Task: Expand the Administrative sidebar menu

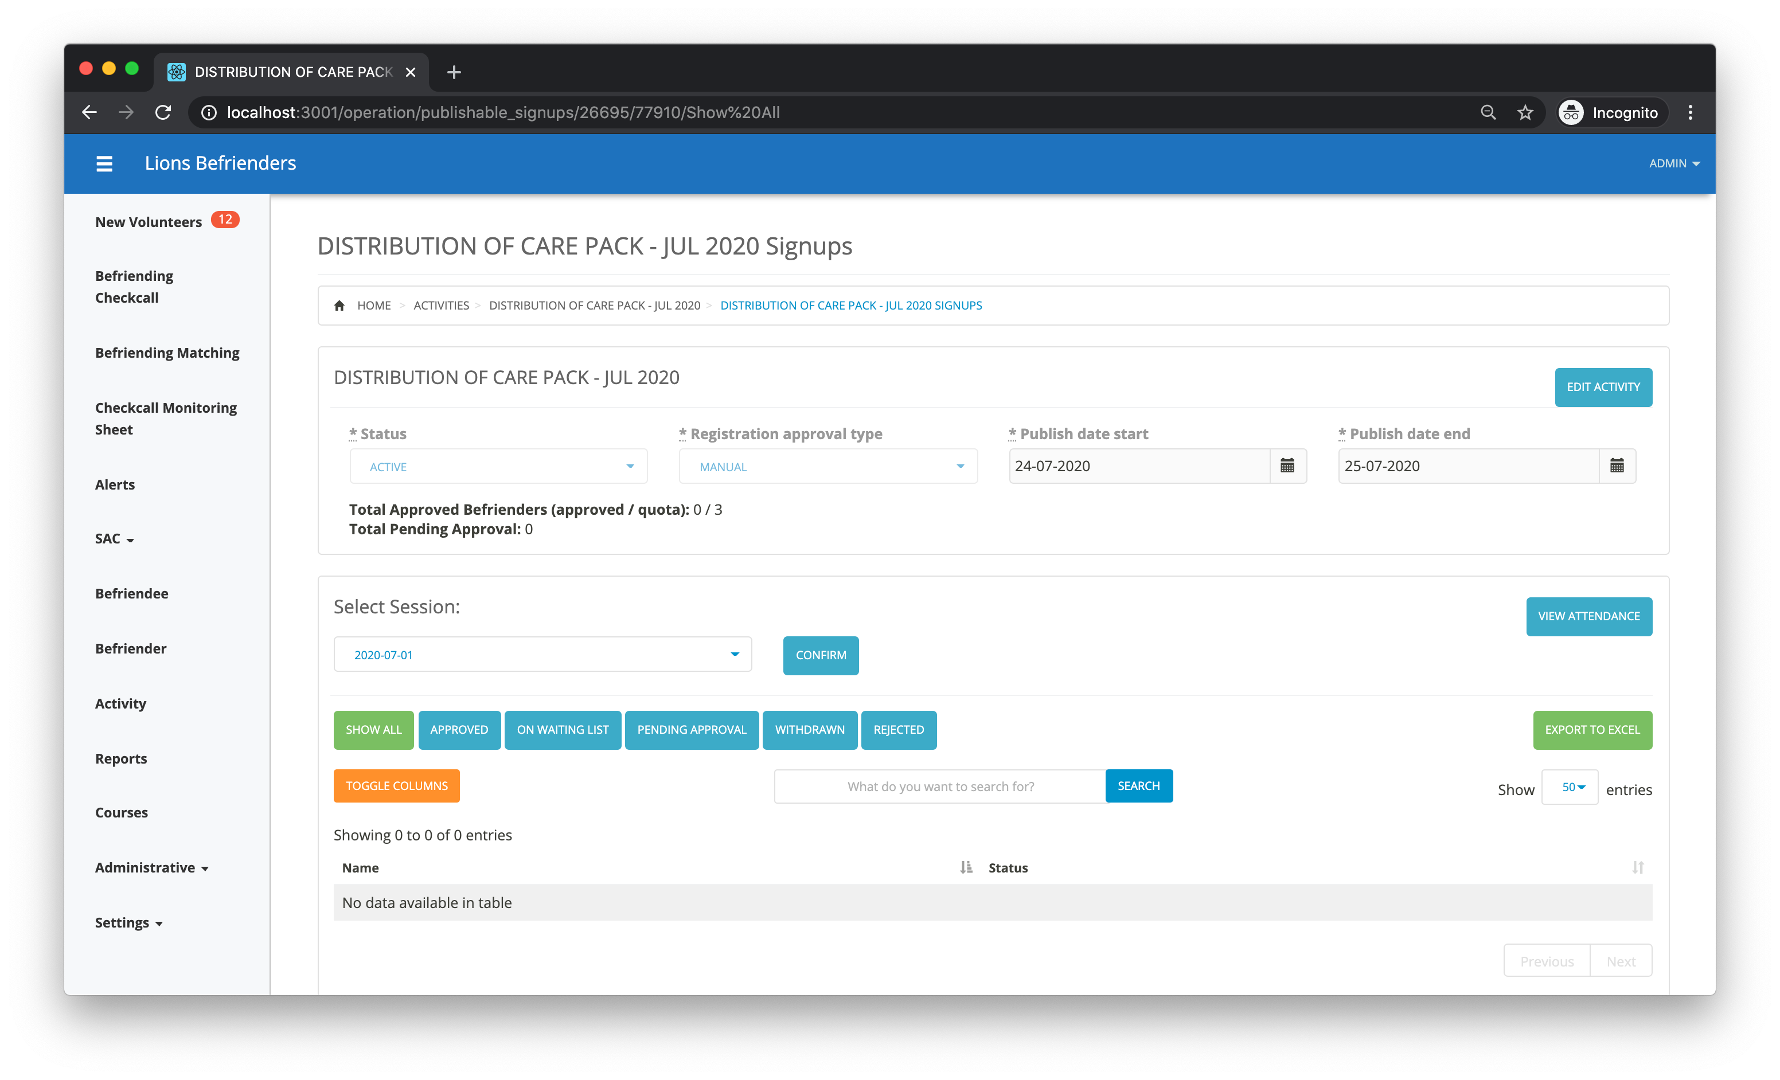Action: tap(152, 868)
